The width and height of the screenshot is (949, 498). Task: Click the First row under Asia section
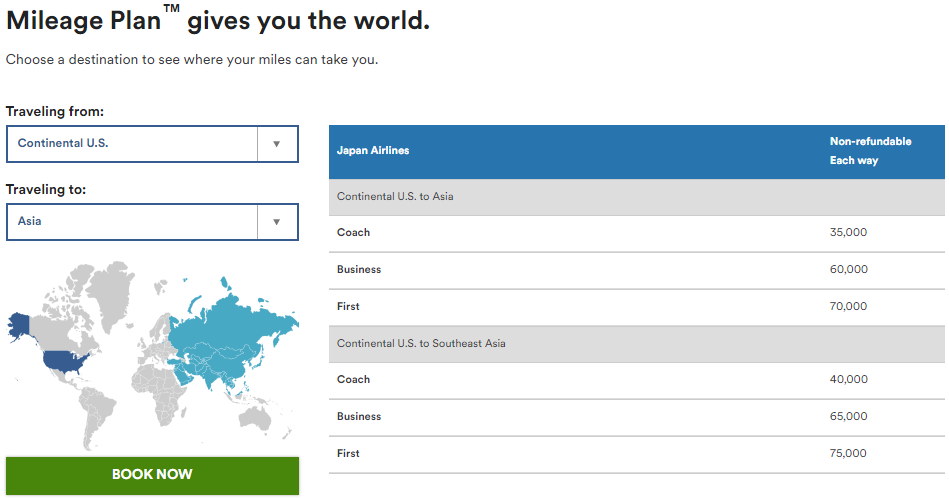pos(637,307)
